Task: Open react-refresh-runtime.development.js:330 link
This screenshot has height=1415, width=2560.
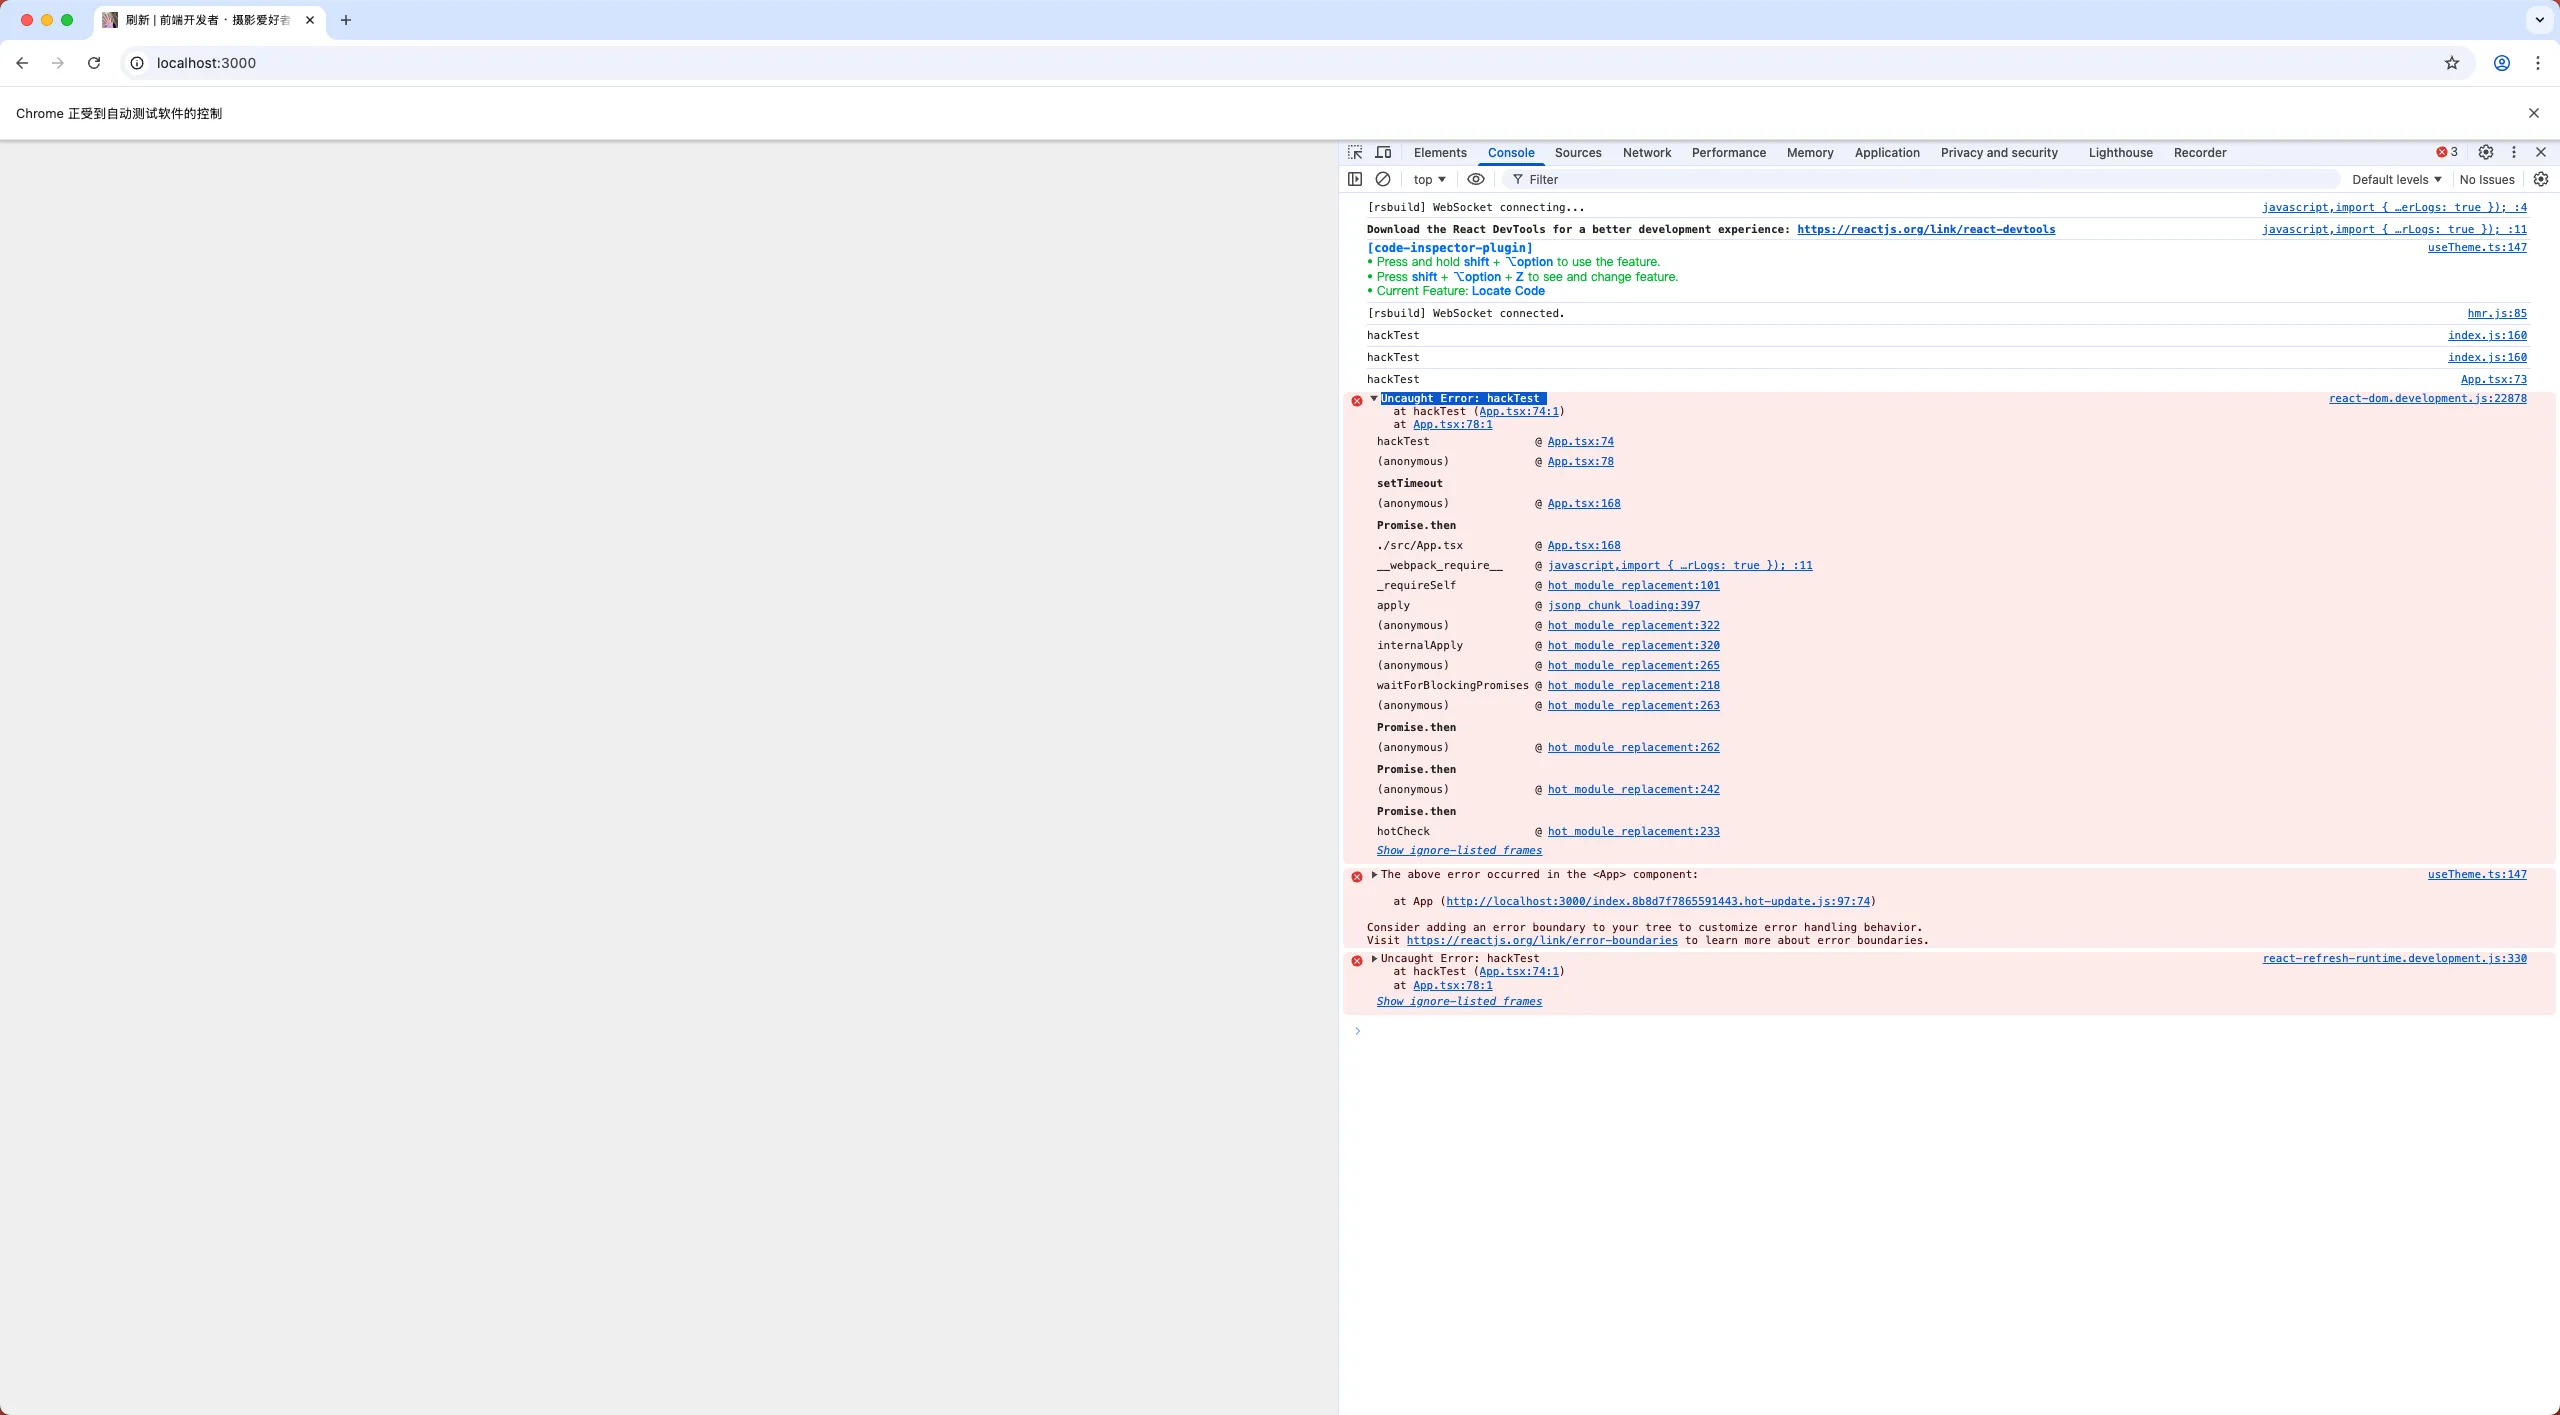Action: [2395, 958]
